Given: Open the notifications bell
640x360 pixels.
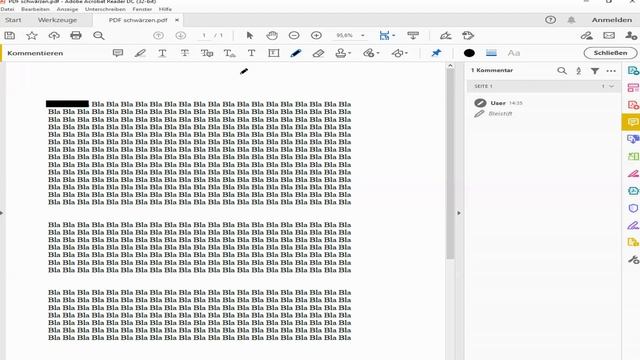Looking at the screenshot, I should (x=571, y=20).
